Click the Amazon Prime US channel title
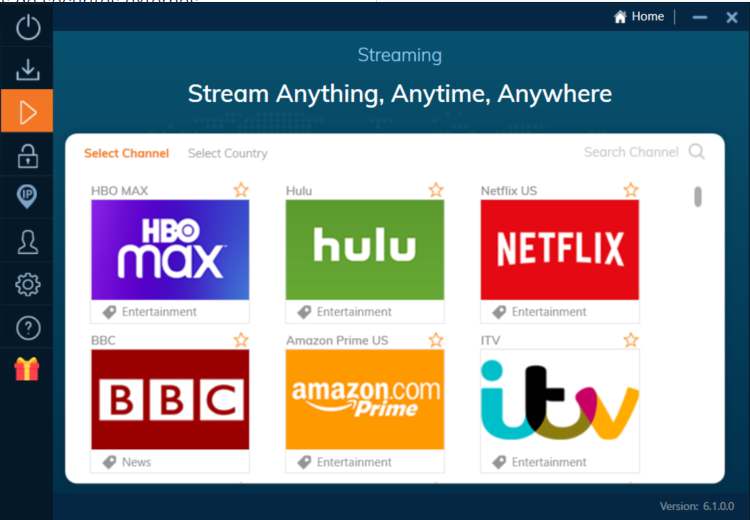This screenshot has width=750, height=520. tap(337, 341)
